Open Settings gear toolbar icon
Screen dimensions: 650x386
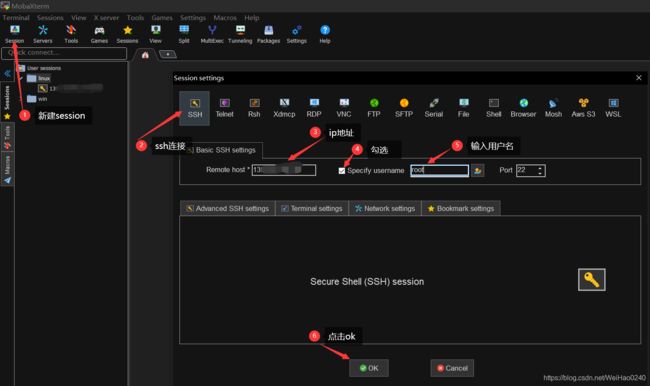[296, 34]
